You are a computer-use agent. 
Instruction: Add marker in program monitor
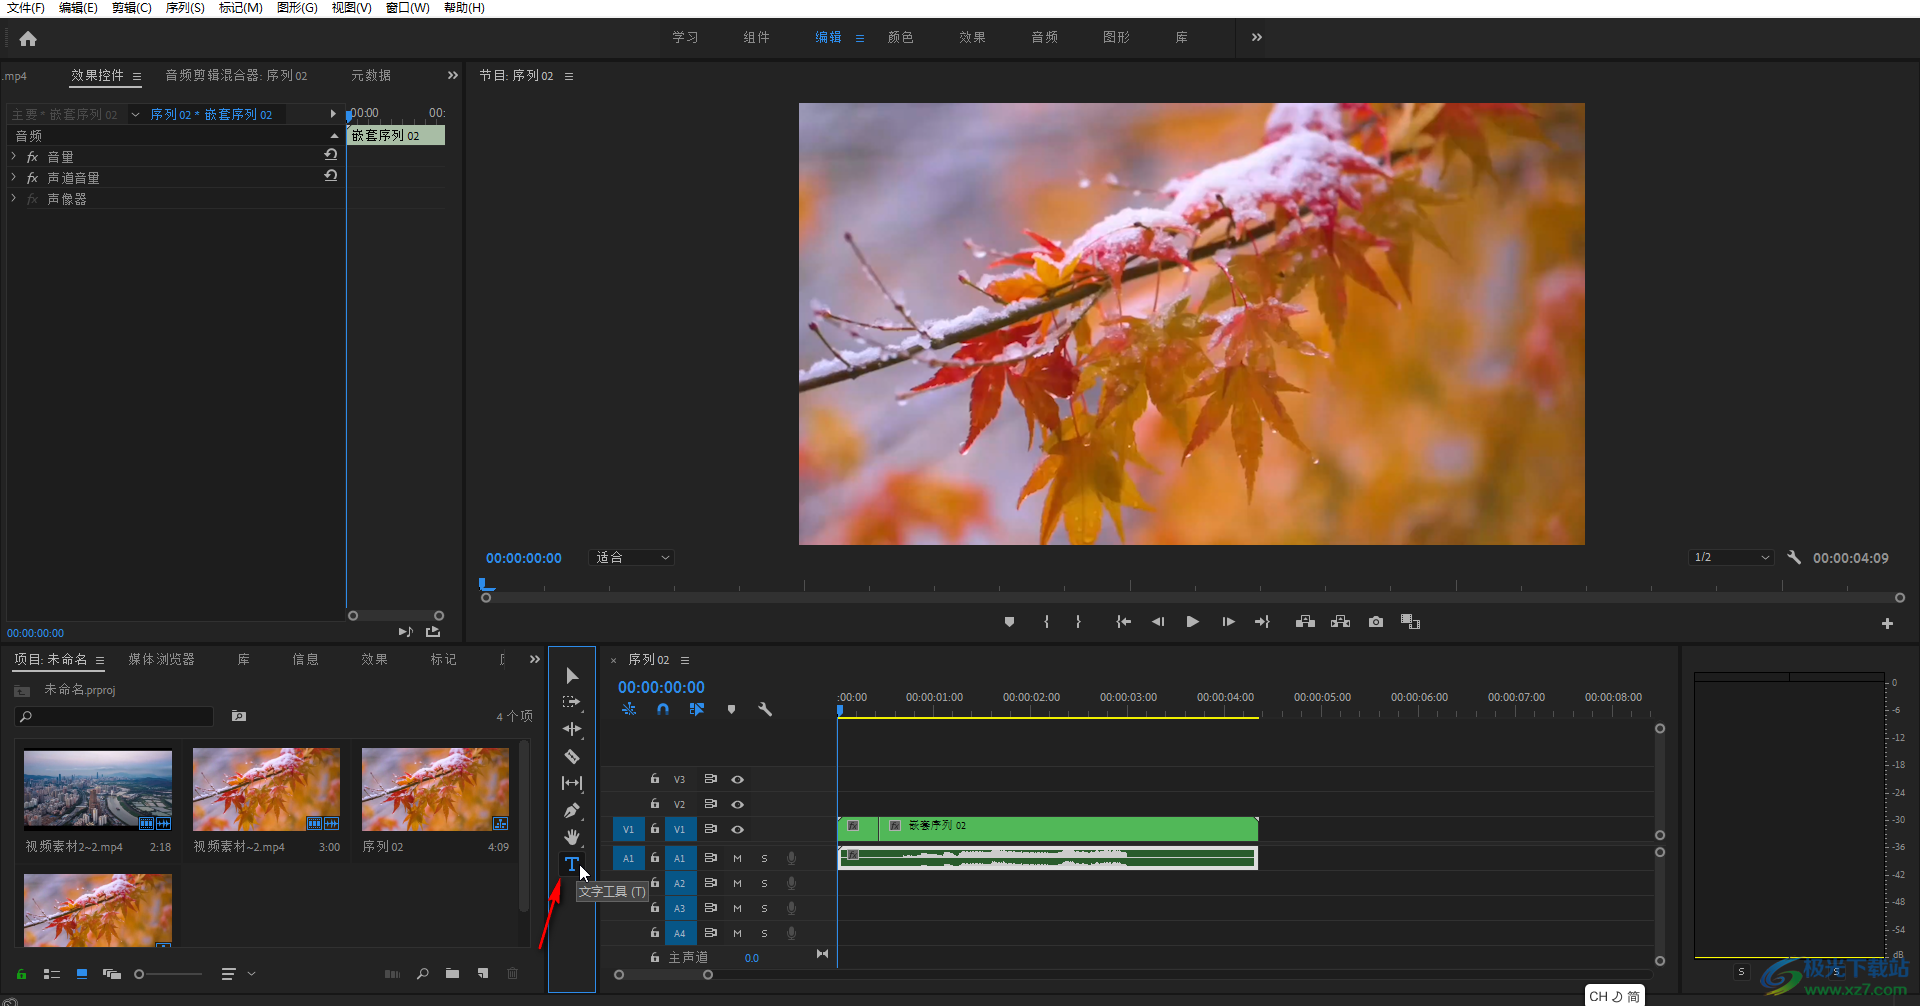pyautogui.click(x=1009, y=622)
